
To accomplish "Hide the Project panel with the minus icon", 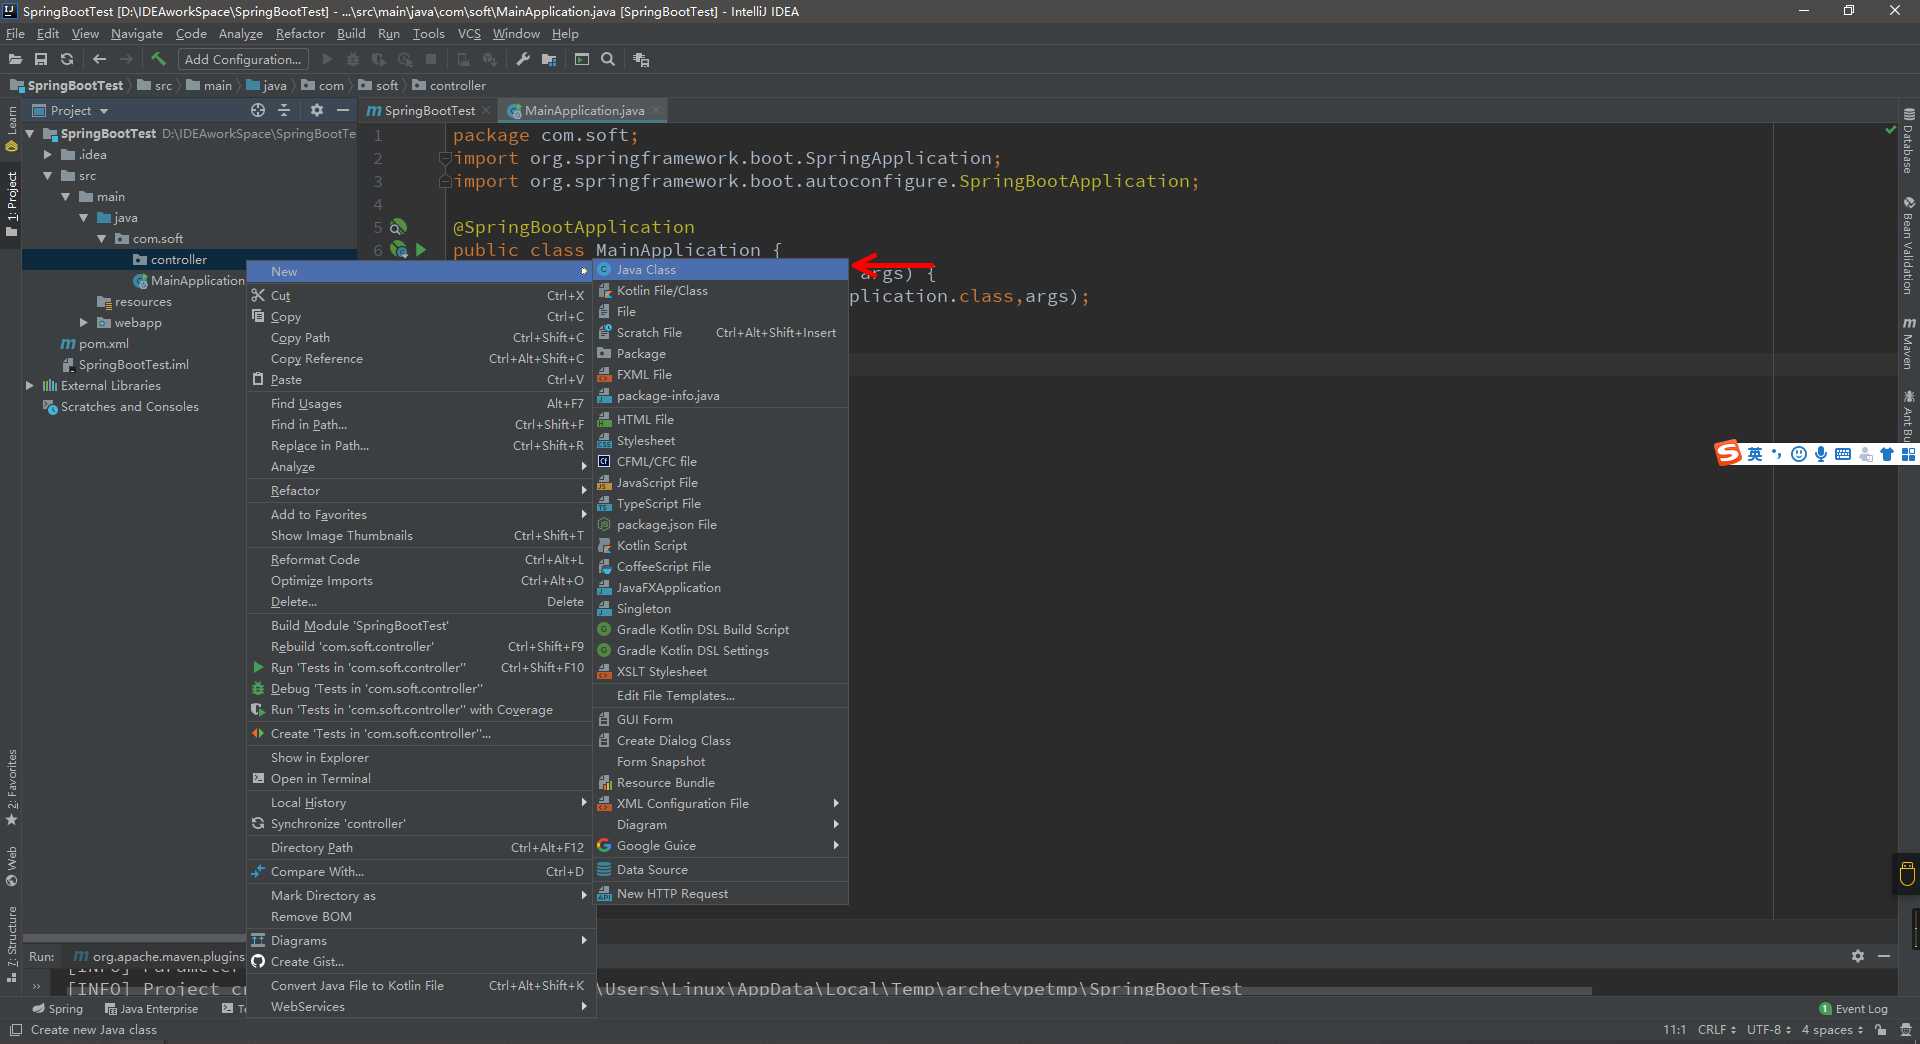I will [343, 110].
